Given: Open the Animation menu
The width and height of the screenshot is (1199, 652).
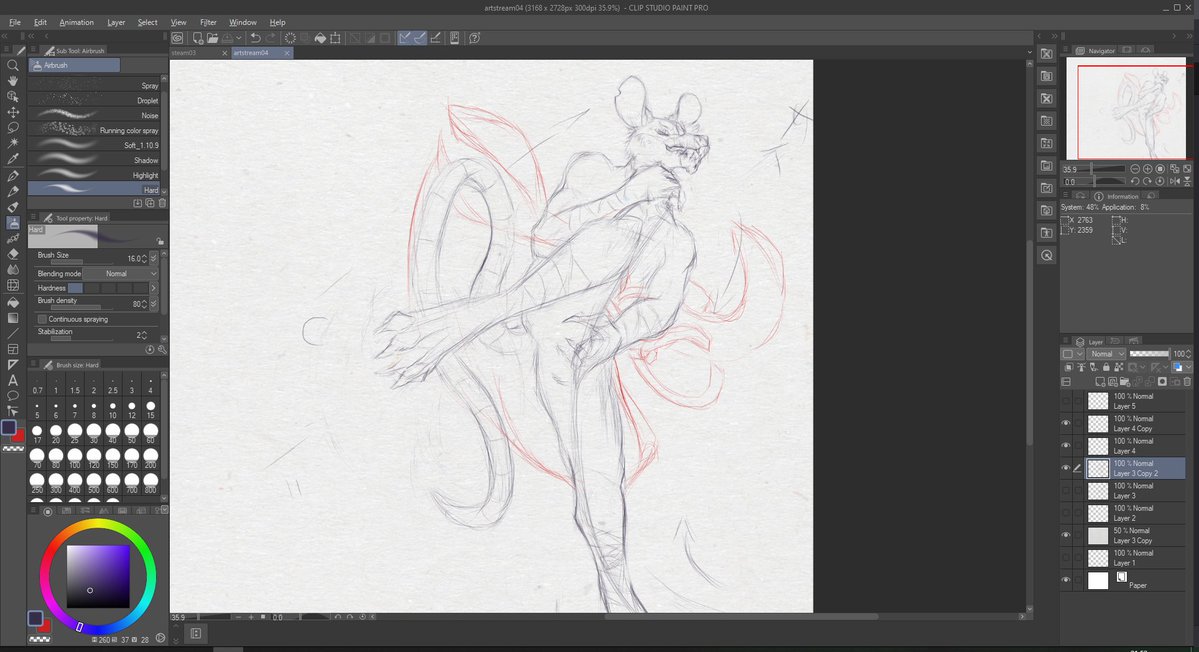Looking at the screenshot, I should tap(76, 22).
